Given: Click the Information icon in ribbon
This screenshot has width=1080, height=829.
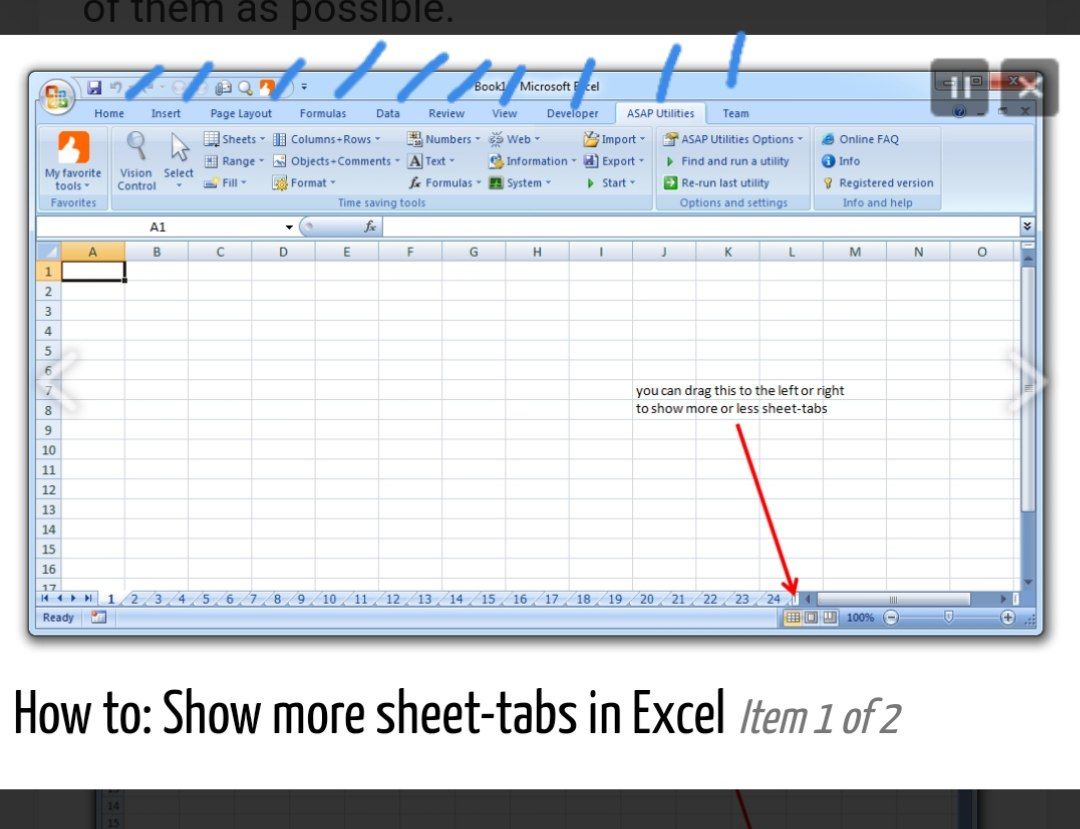Looking at the screenshot, I should 496,161.
